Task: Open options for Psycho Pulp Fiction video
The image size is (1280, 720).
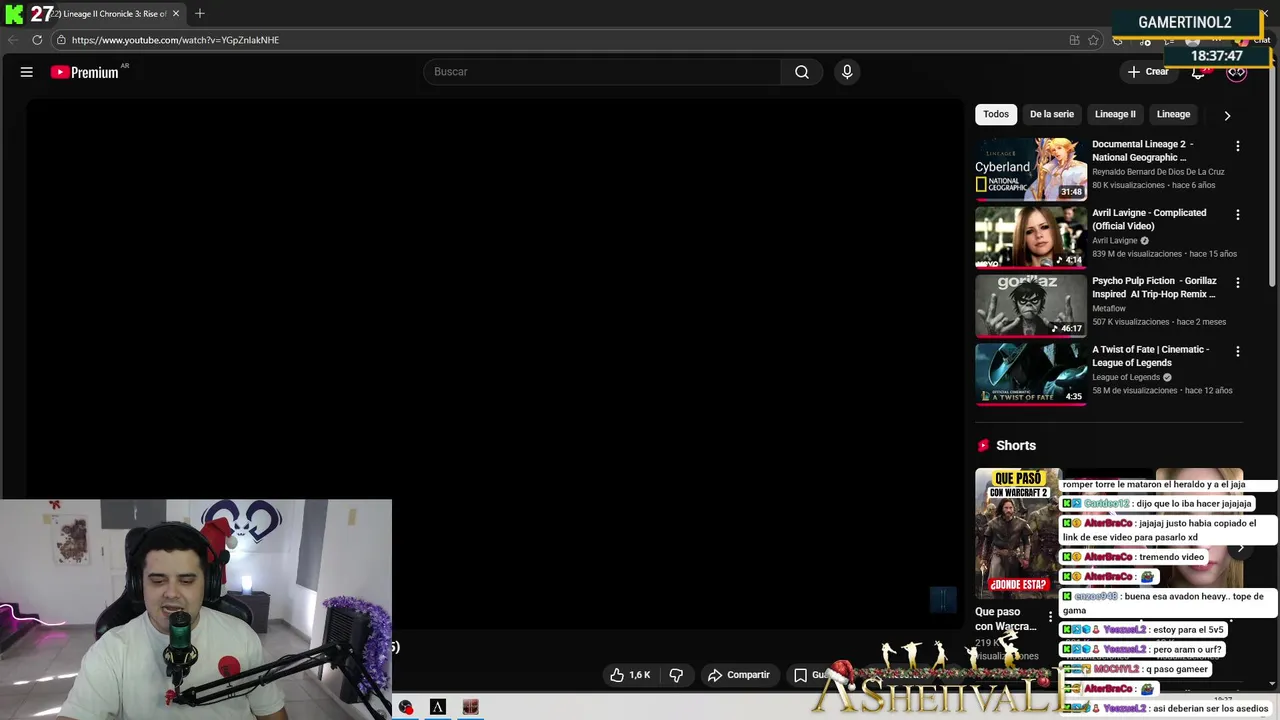Action: [1237, 283]
